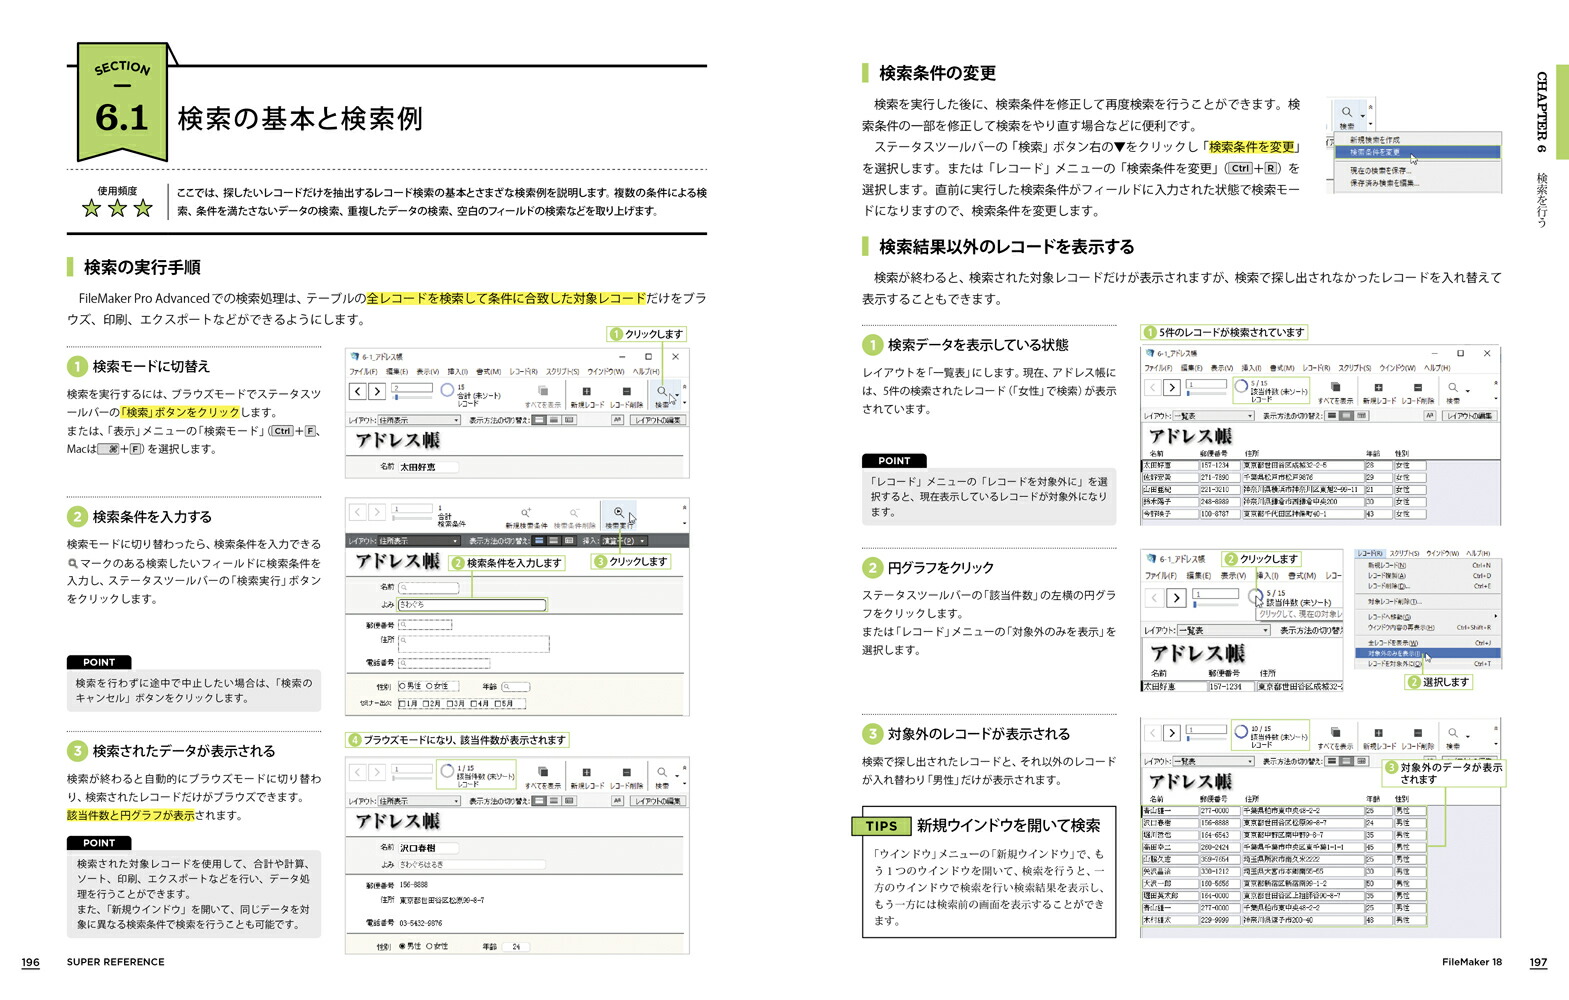Viewport: 1569px width, 1000px height.
Task: Open 一覧表 layout dropdown in the five-women list window
Action: [x=1214, y=416]
